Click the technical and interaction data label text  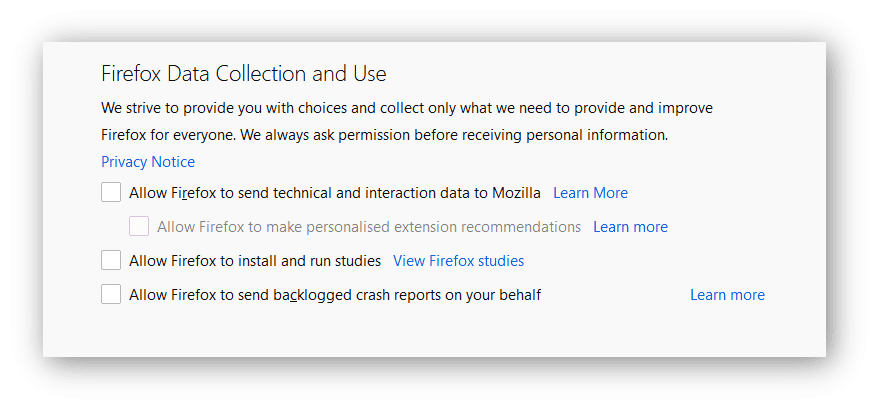tap(334, 193)
